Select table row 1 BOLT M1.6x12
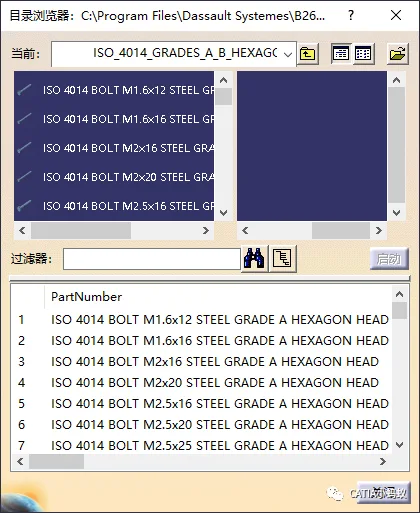420x513 pixels. tap(202, 320)
